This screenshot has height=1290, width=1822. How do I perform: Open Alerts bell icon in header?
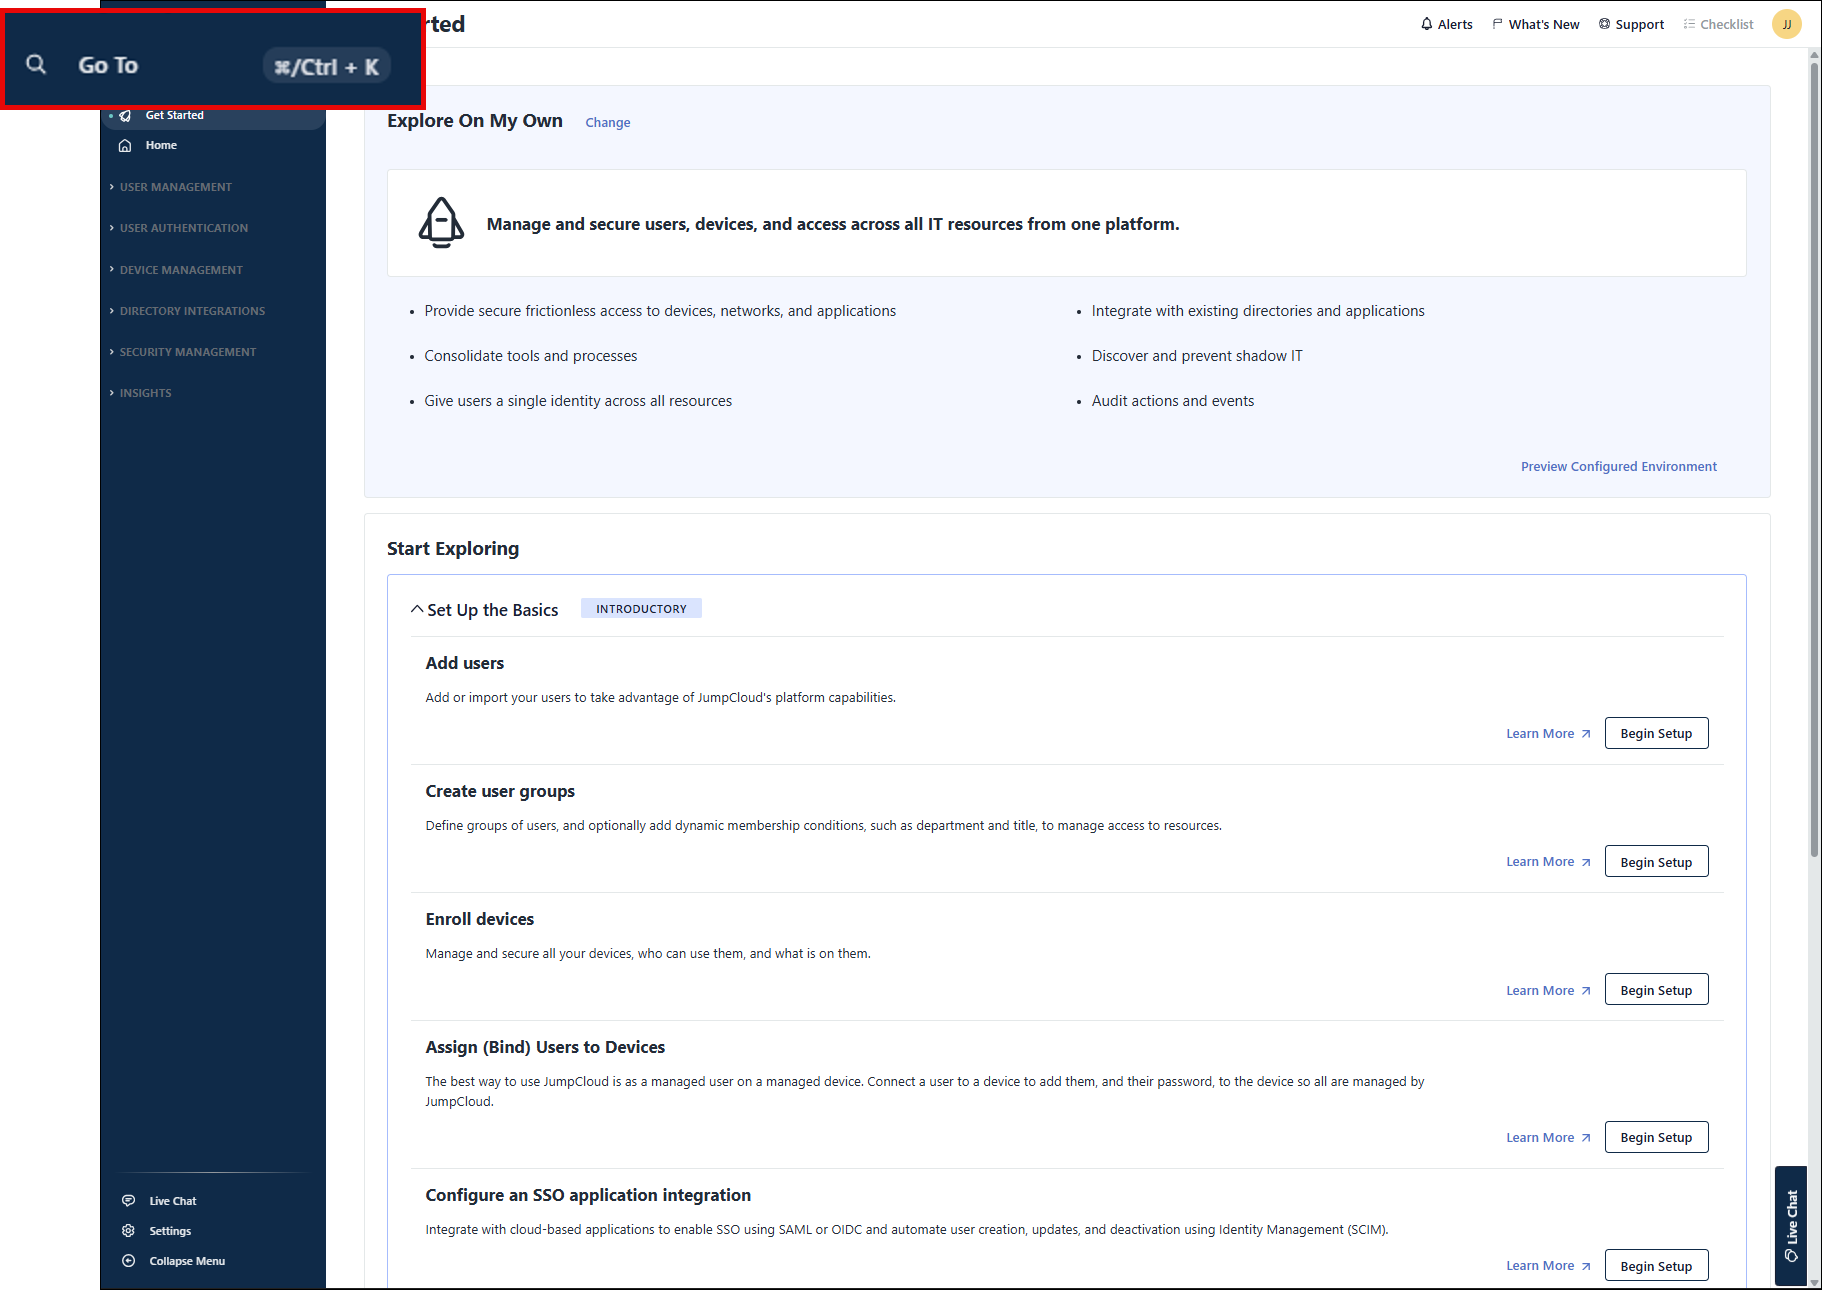[x=1426, y=24]
